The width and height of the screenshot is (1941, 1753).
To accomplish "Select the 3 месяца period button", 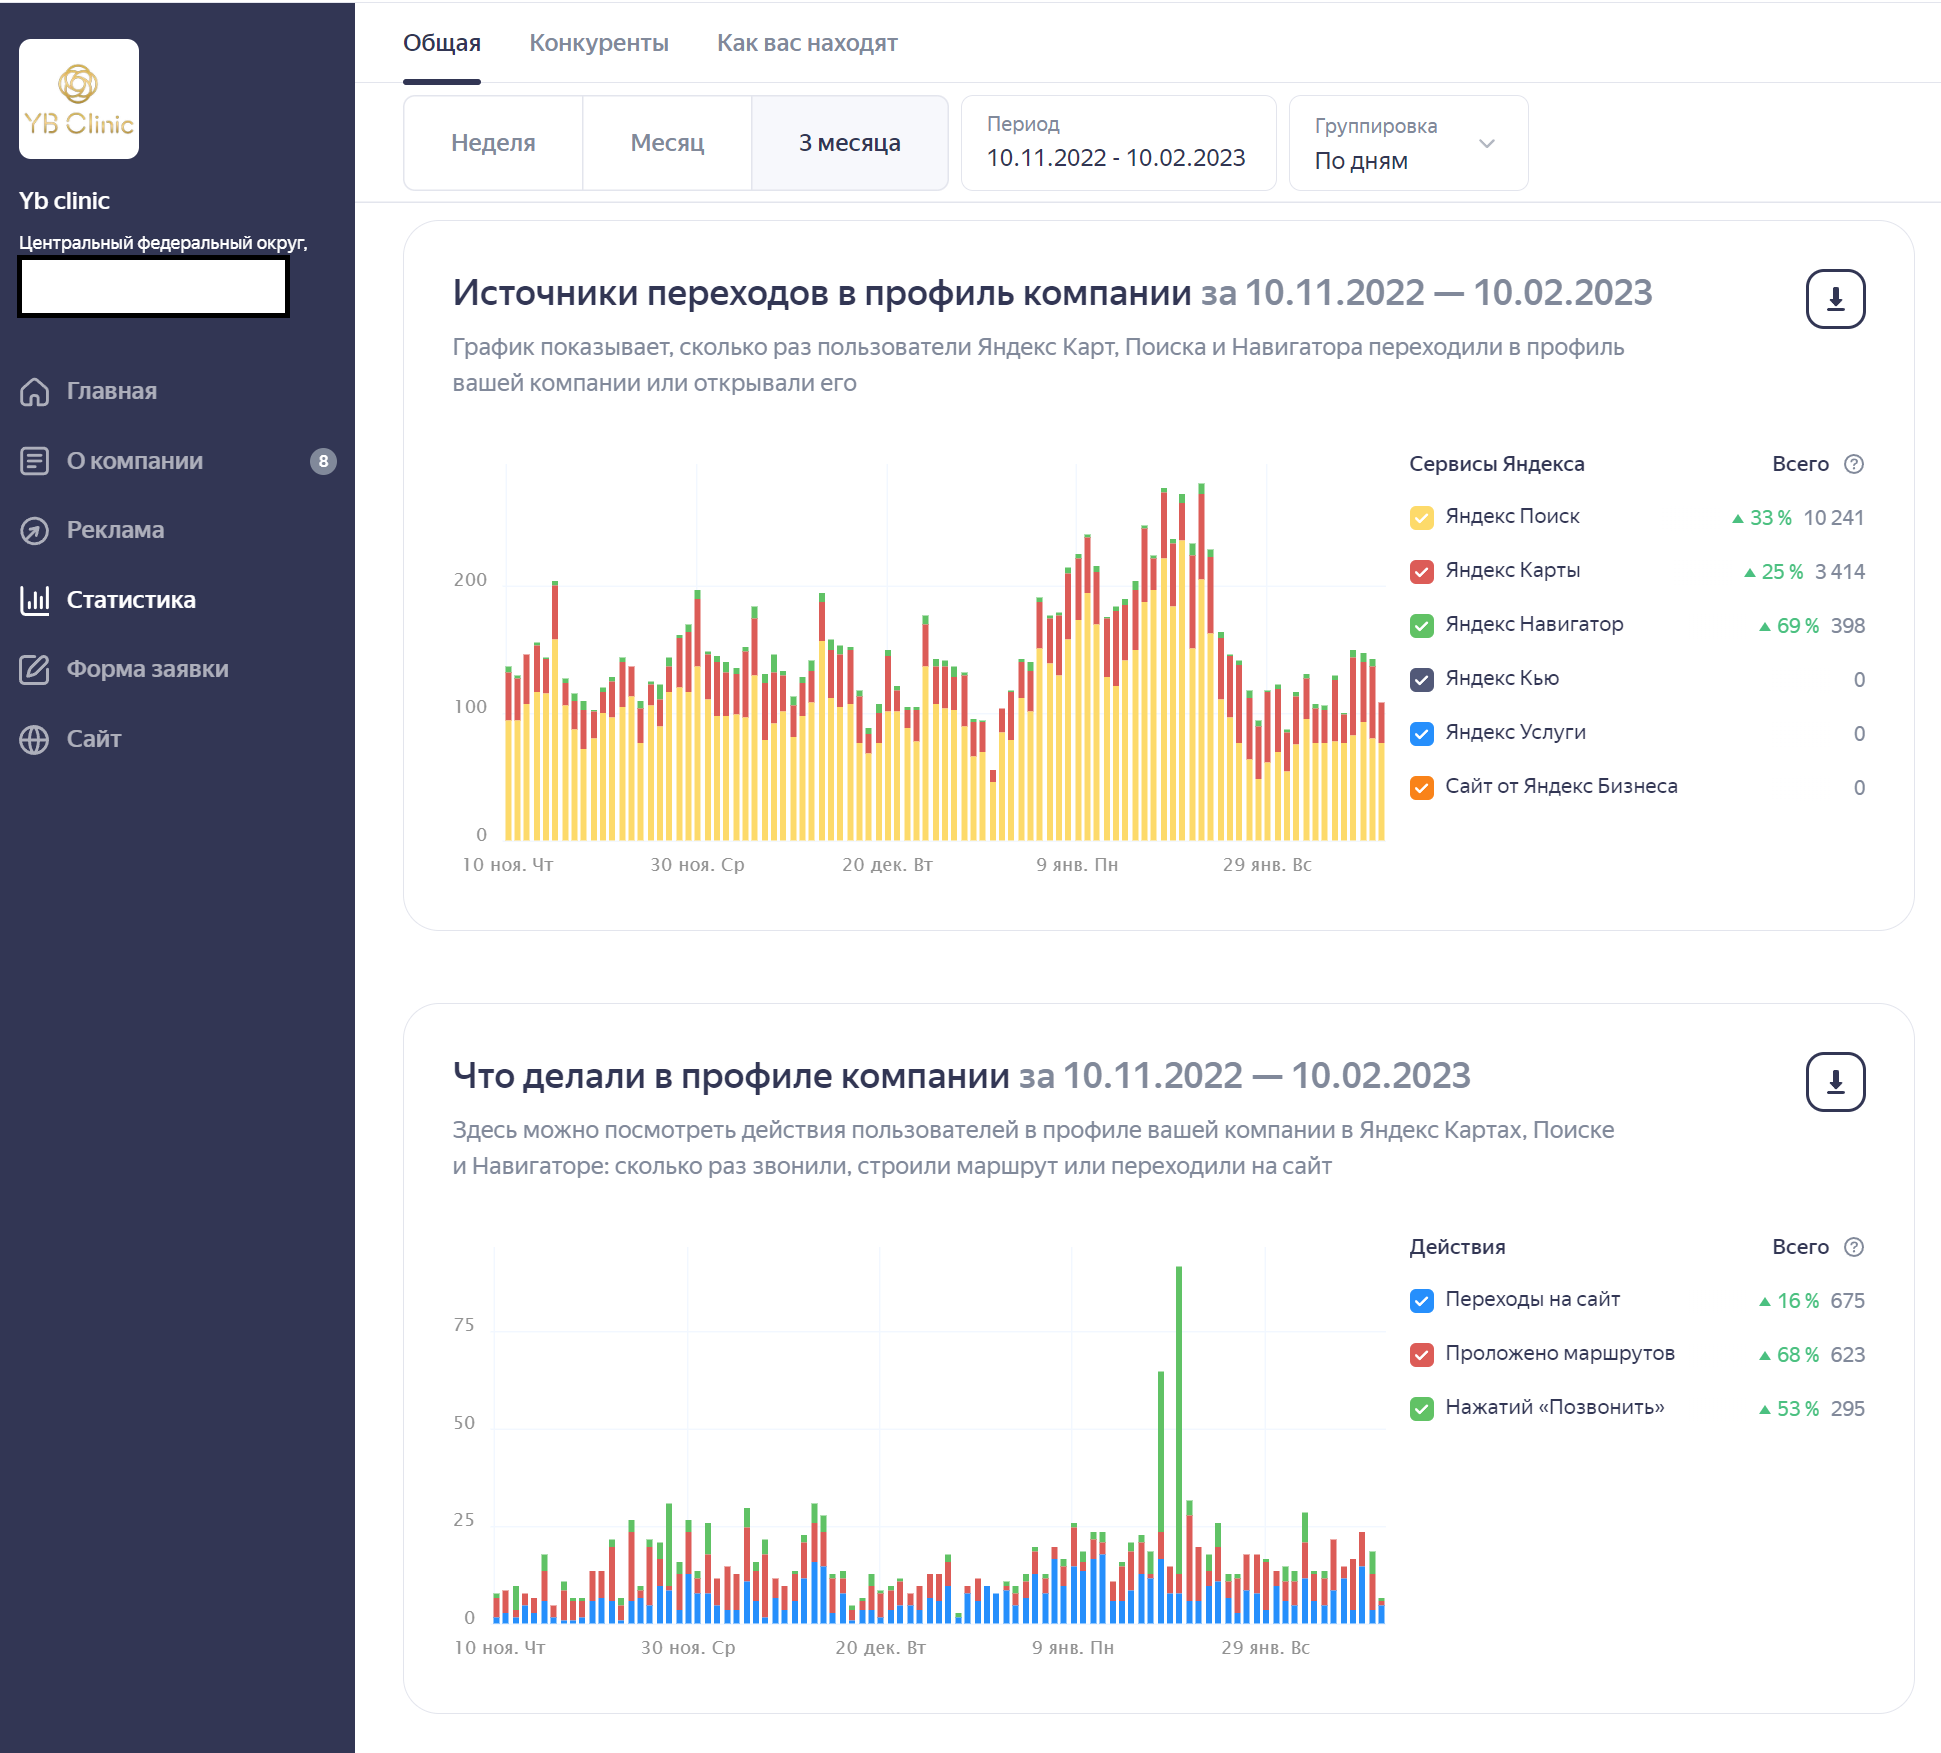I will click(850, 143).
